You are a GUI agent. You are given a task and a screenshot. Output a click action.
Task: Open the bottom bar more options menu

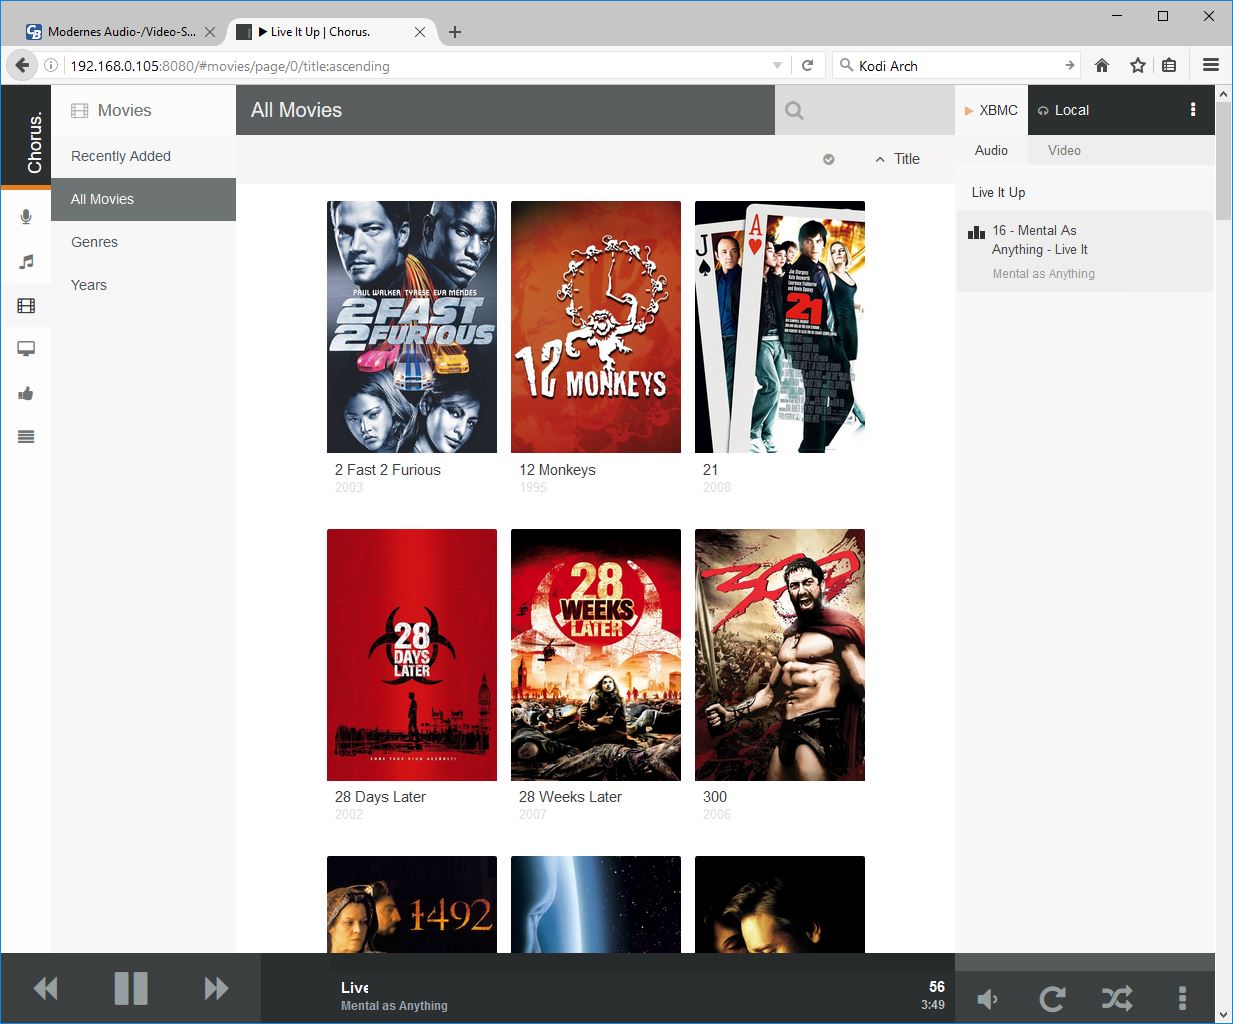tap(1182, 998)
